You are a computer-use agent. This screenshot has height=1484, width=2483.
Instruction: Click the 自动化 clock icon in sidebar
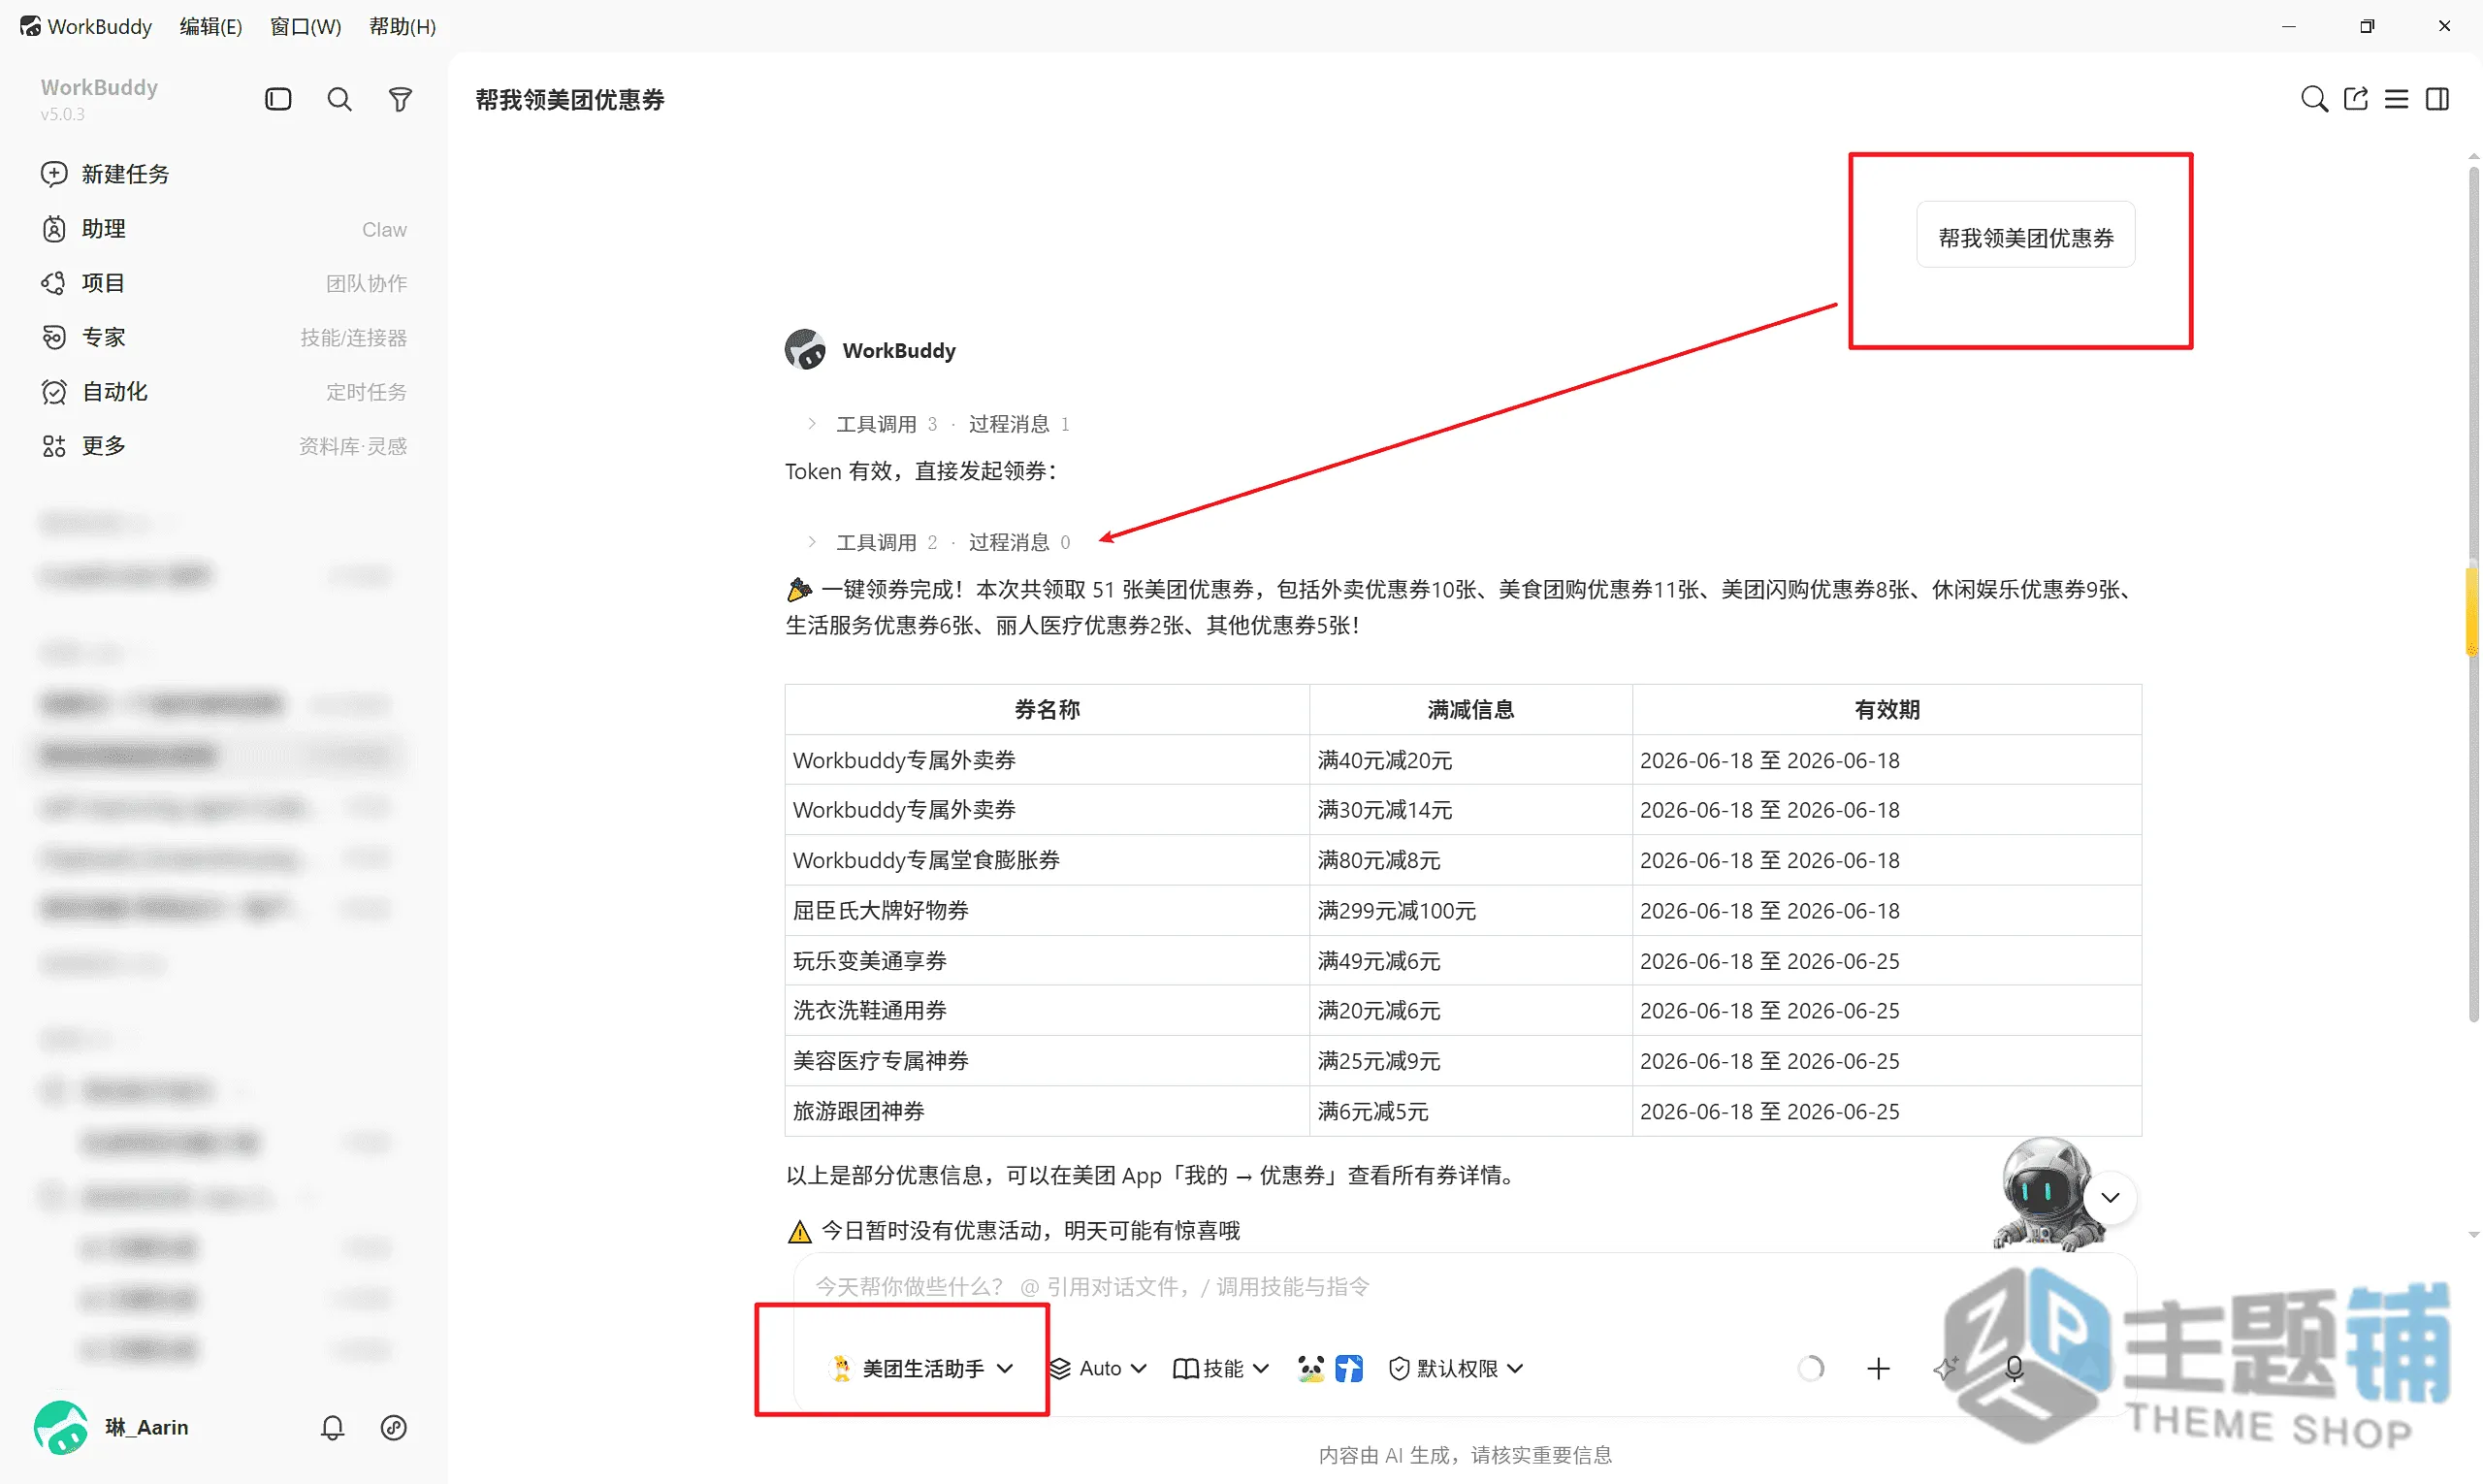54,391
